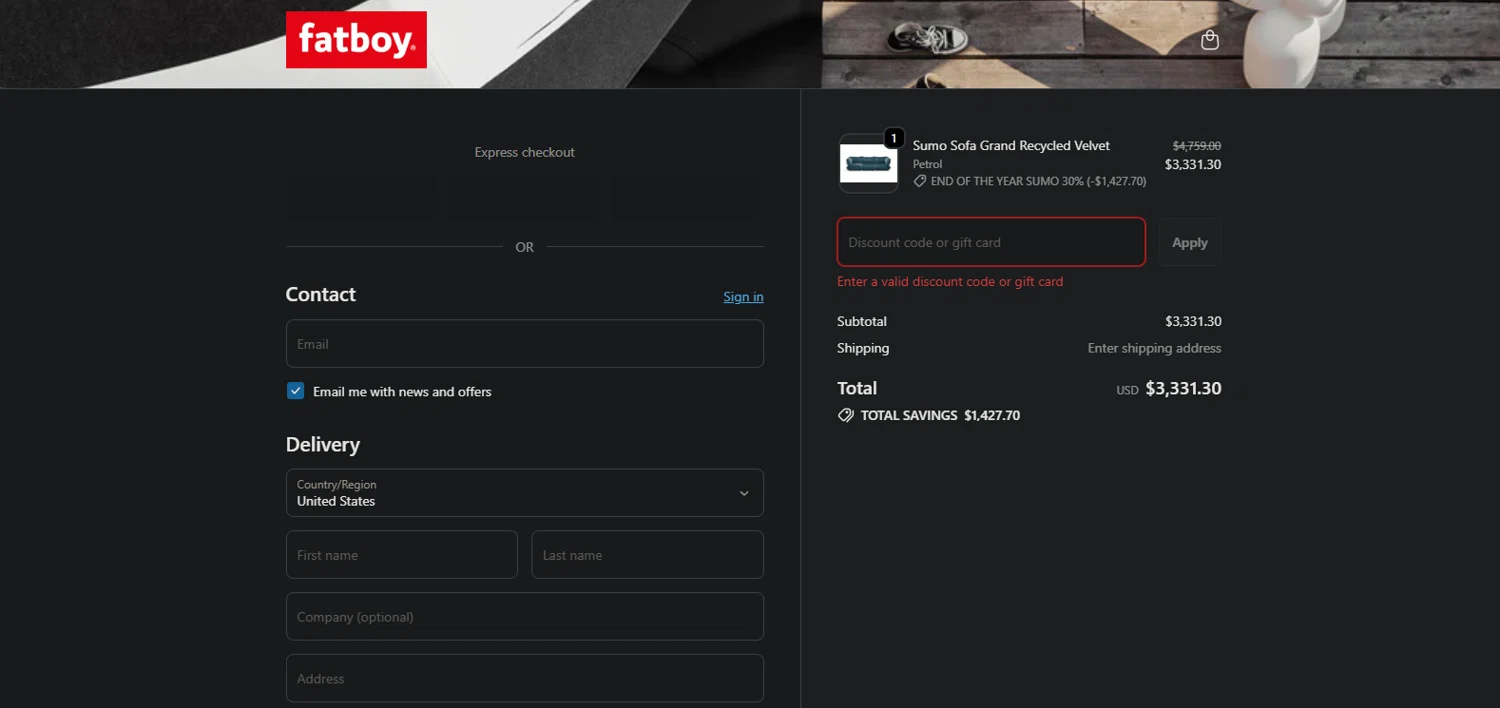The image size is (1500, 708).
Task: Toggle Email me with news and offers
Action: tap(295, 391)
